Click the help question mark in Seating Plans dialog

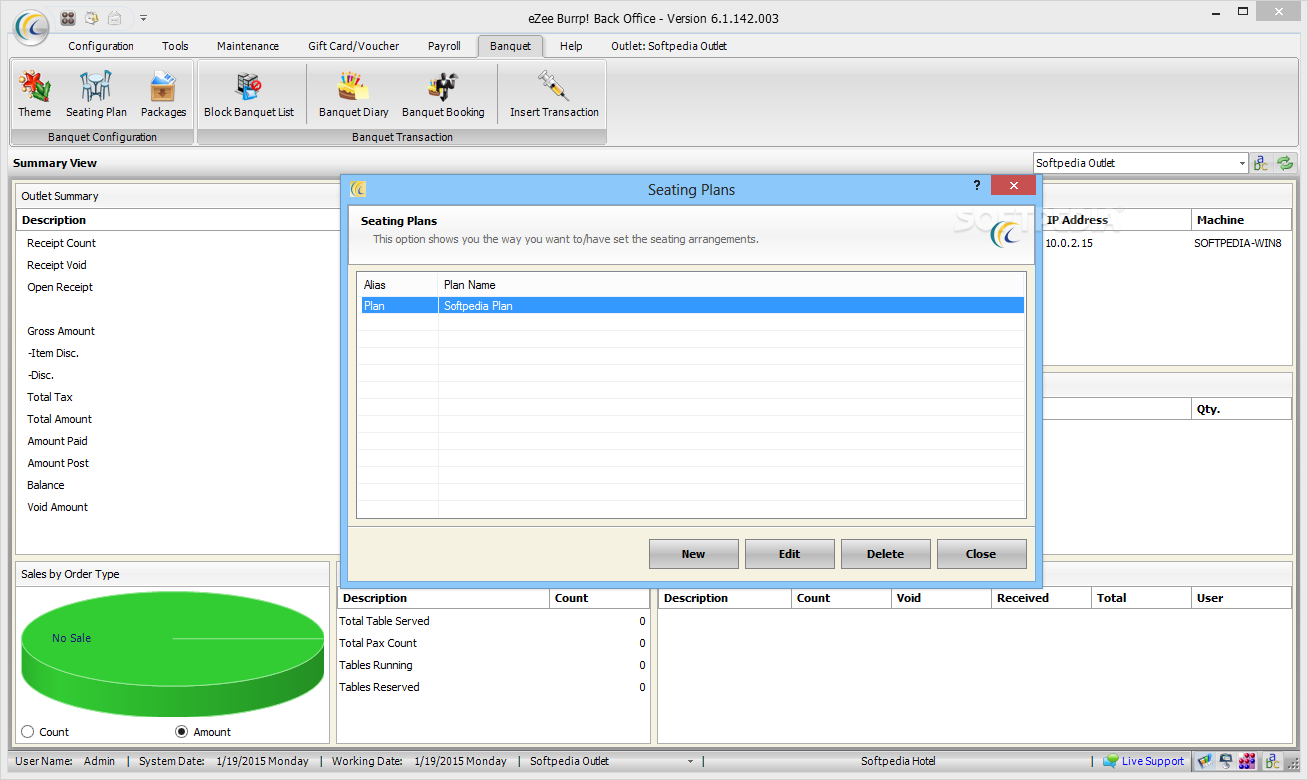[x=977, y=186]
